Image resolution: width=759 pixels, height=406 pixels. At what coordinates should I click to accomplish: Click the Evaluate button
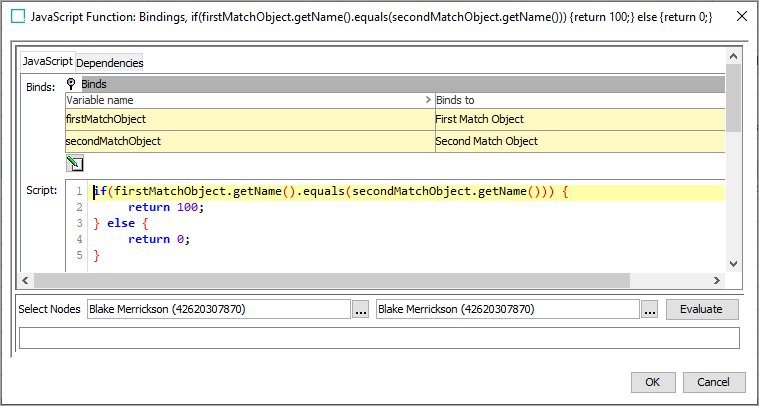(x=702, y=309)
